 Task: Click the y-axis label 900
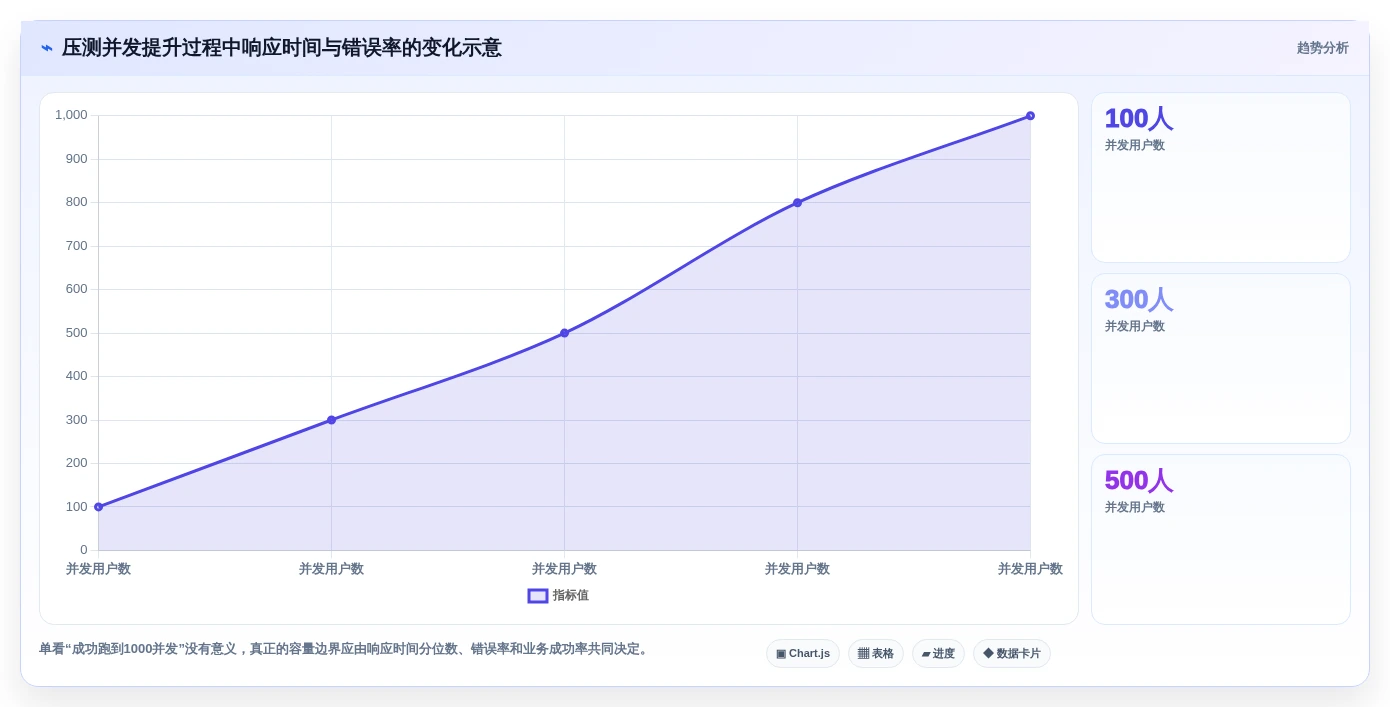coord(77,159)
